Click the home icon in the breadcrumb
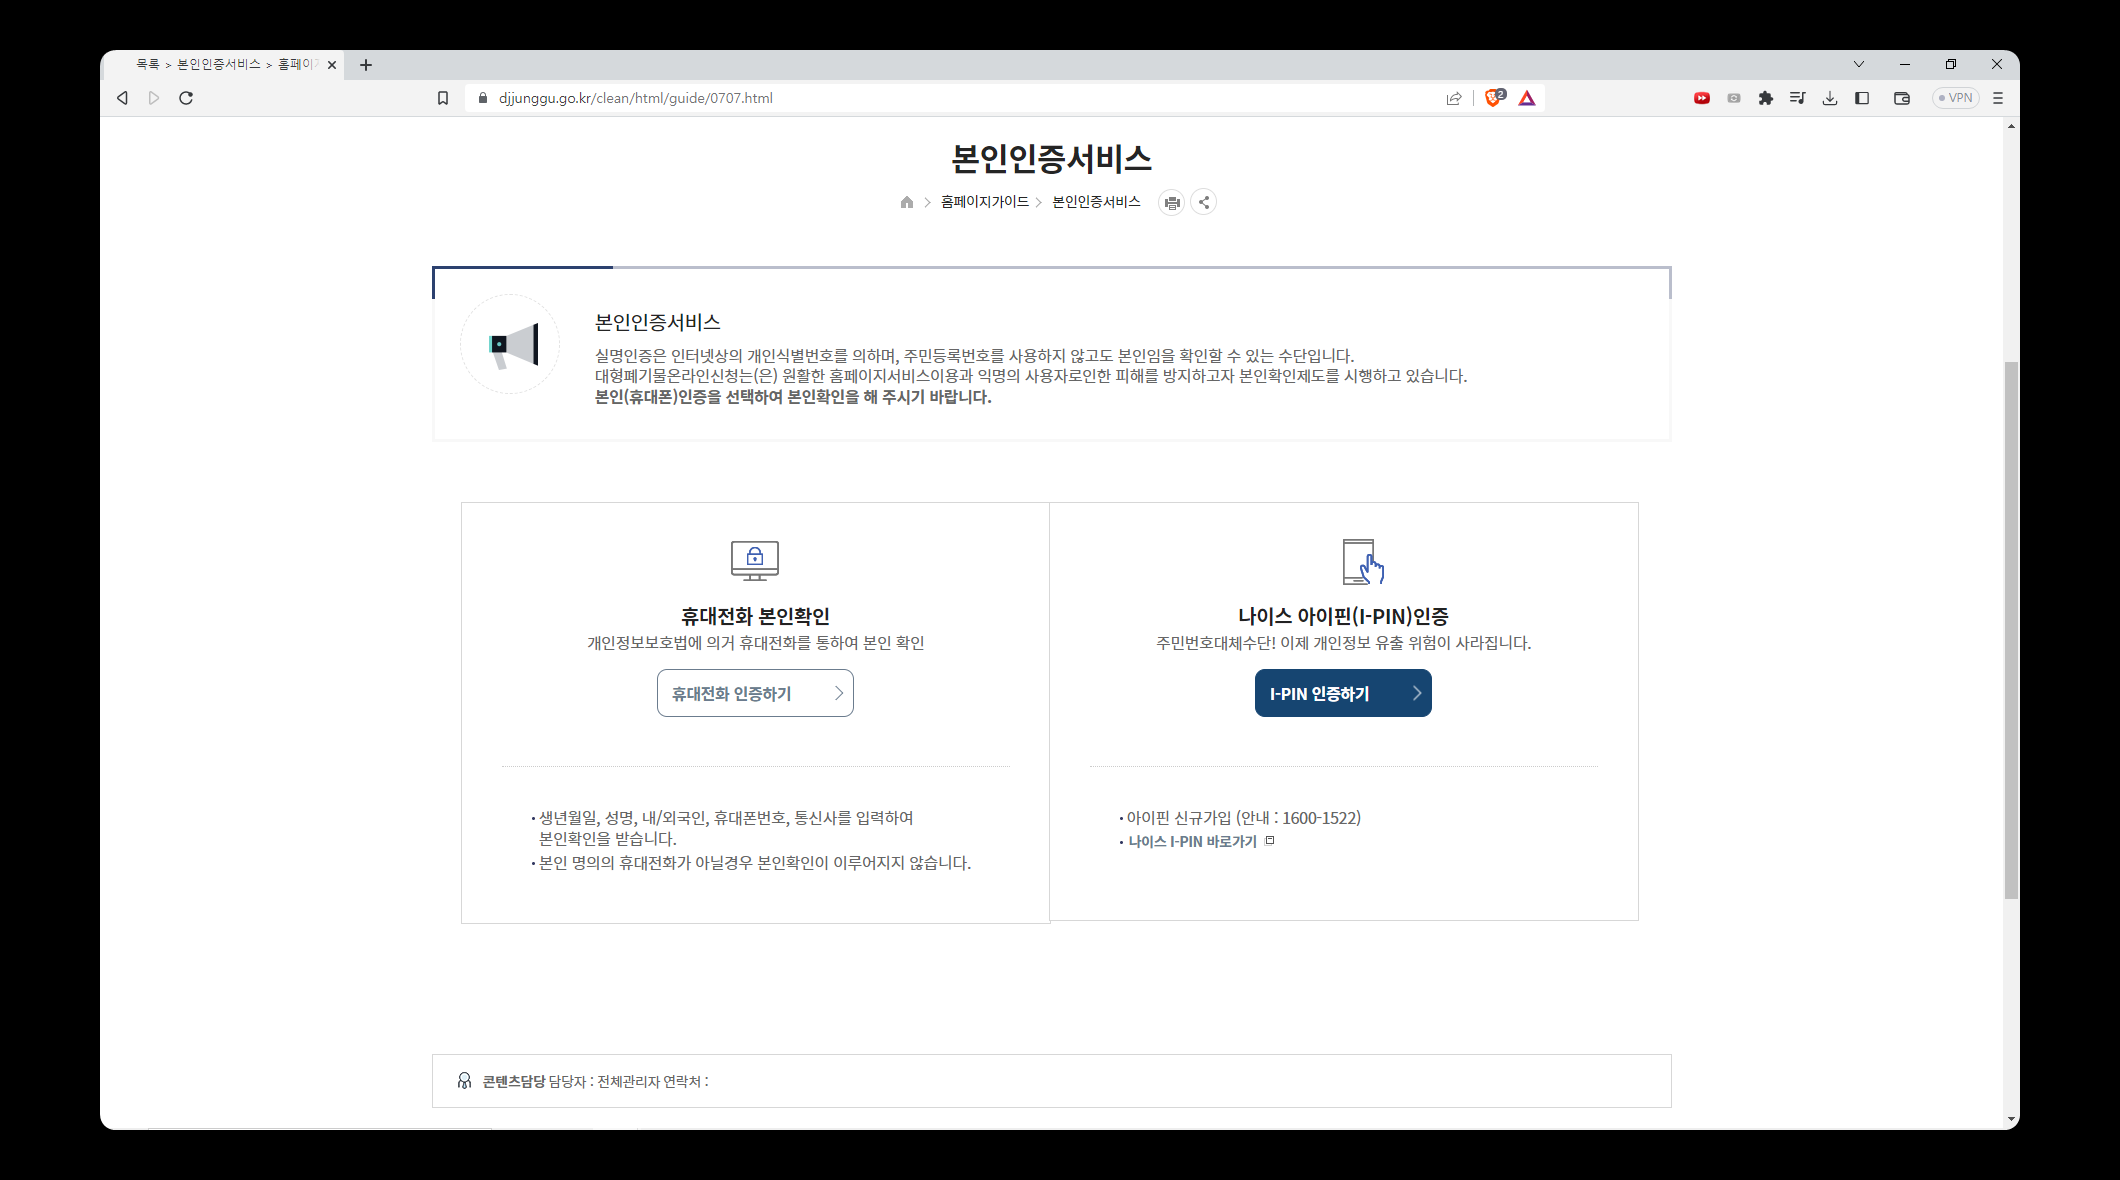 coord(907,202)
